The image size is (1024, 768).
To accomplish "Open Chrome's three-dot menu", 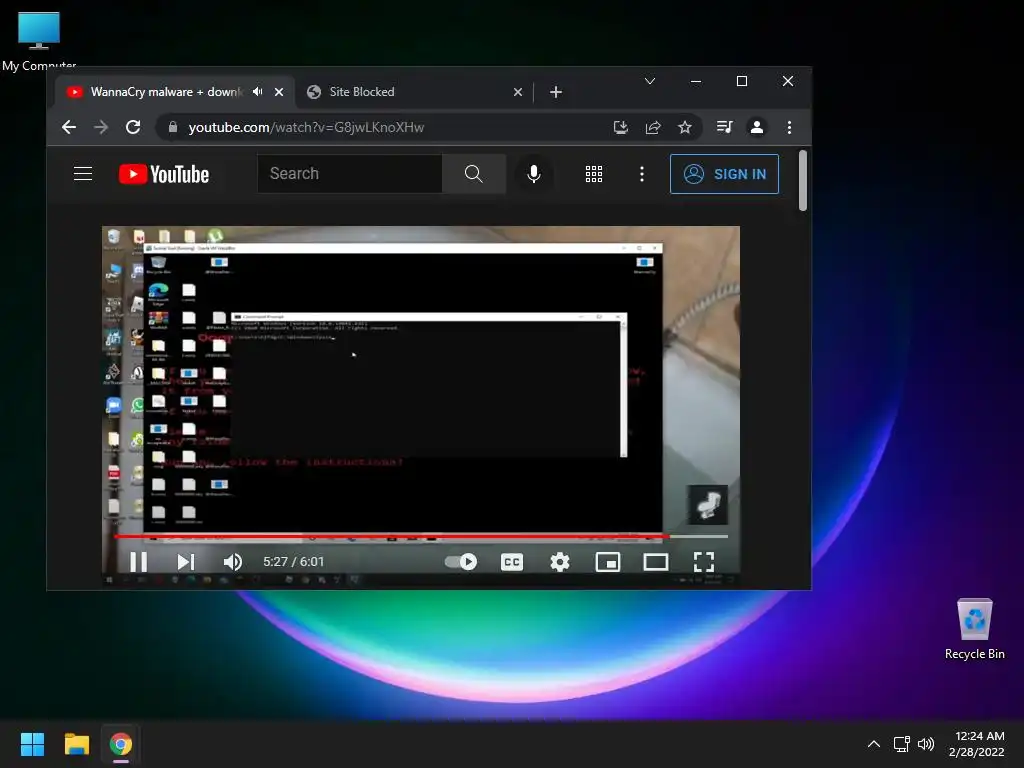I will tap(790, 127).
